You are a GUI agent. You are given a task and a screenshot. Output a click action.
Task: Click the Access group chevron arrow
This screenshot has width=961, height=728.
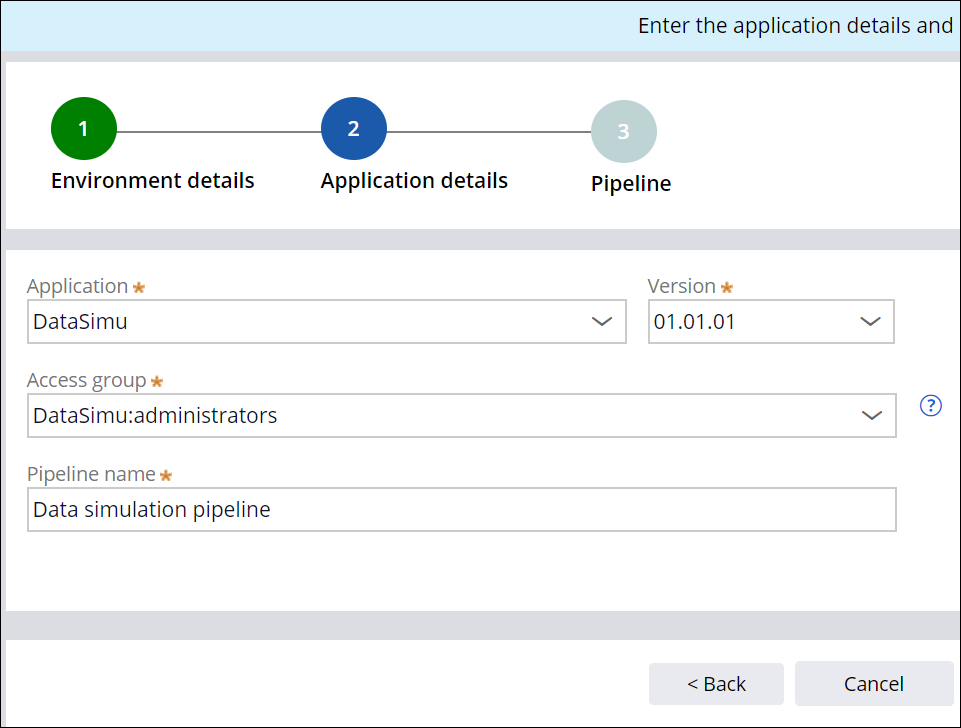(872, 415)
